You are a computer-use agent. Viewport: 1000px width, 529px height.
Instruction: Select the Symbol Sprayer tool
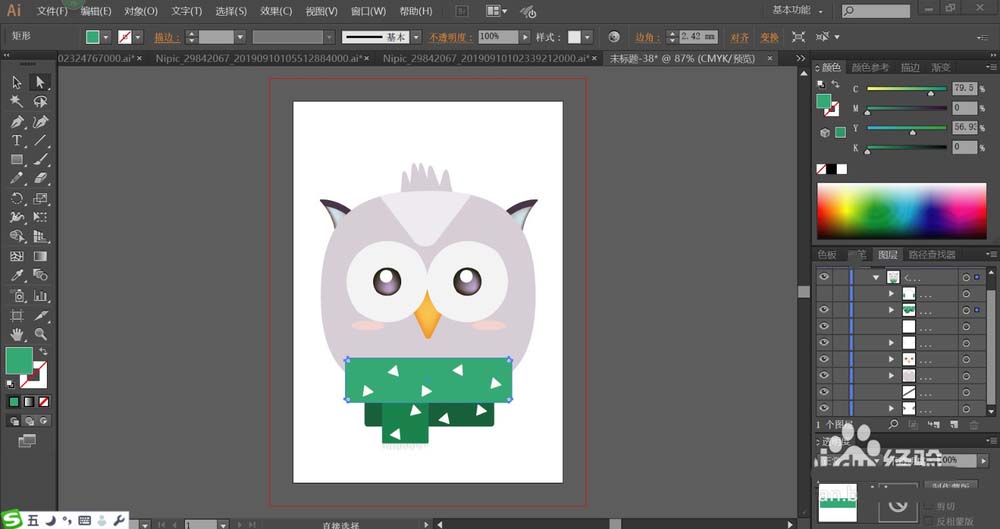point(17,295)
